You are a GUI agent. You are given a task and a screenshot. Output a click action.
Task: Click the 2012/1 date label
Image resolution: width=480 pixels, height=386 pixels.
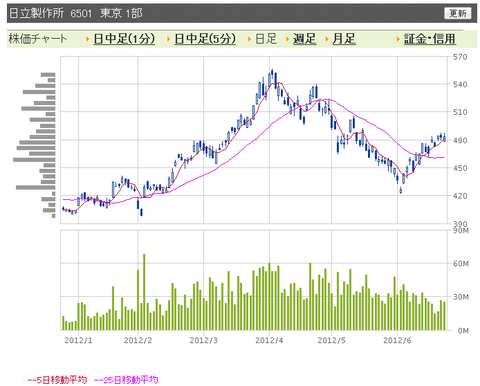78,340
